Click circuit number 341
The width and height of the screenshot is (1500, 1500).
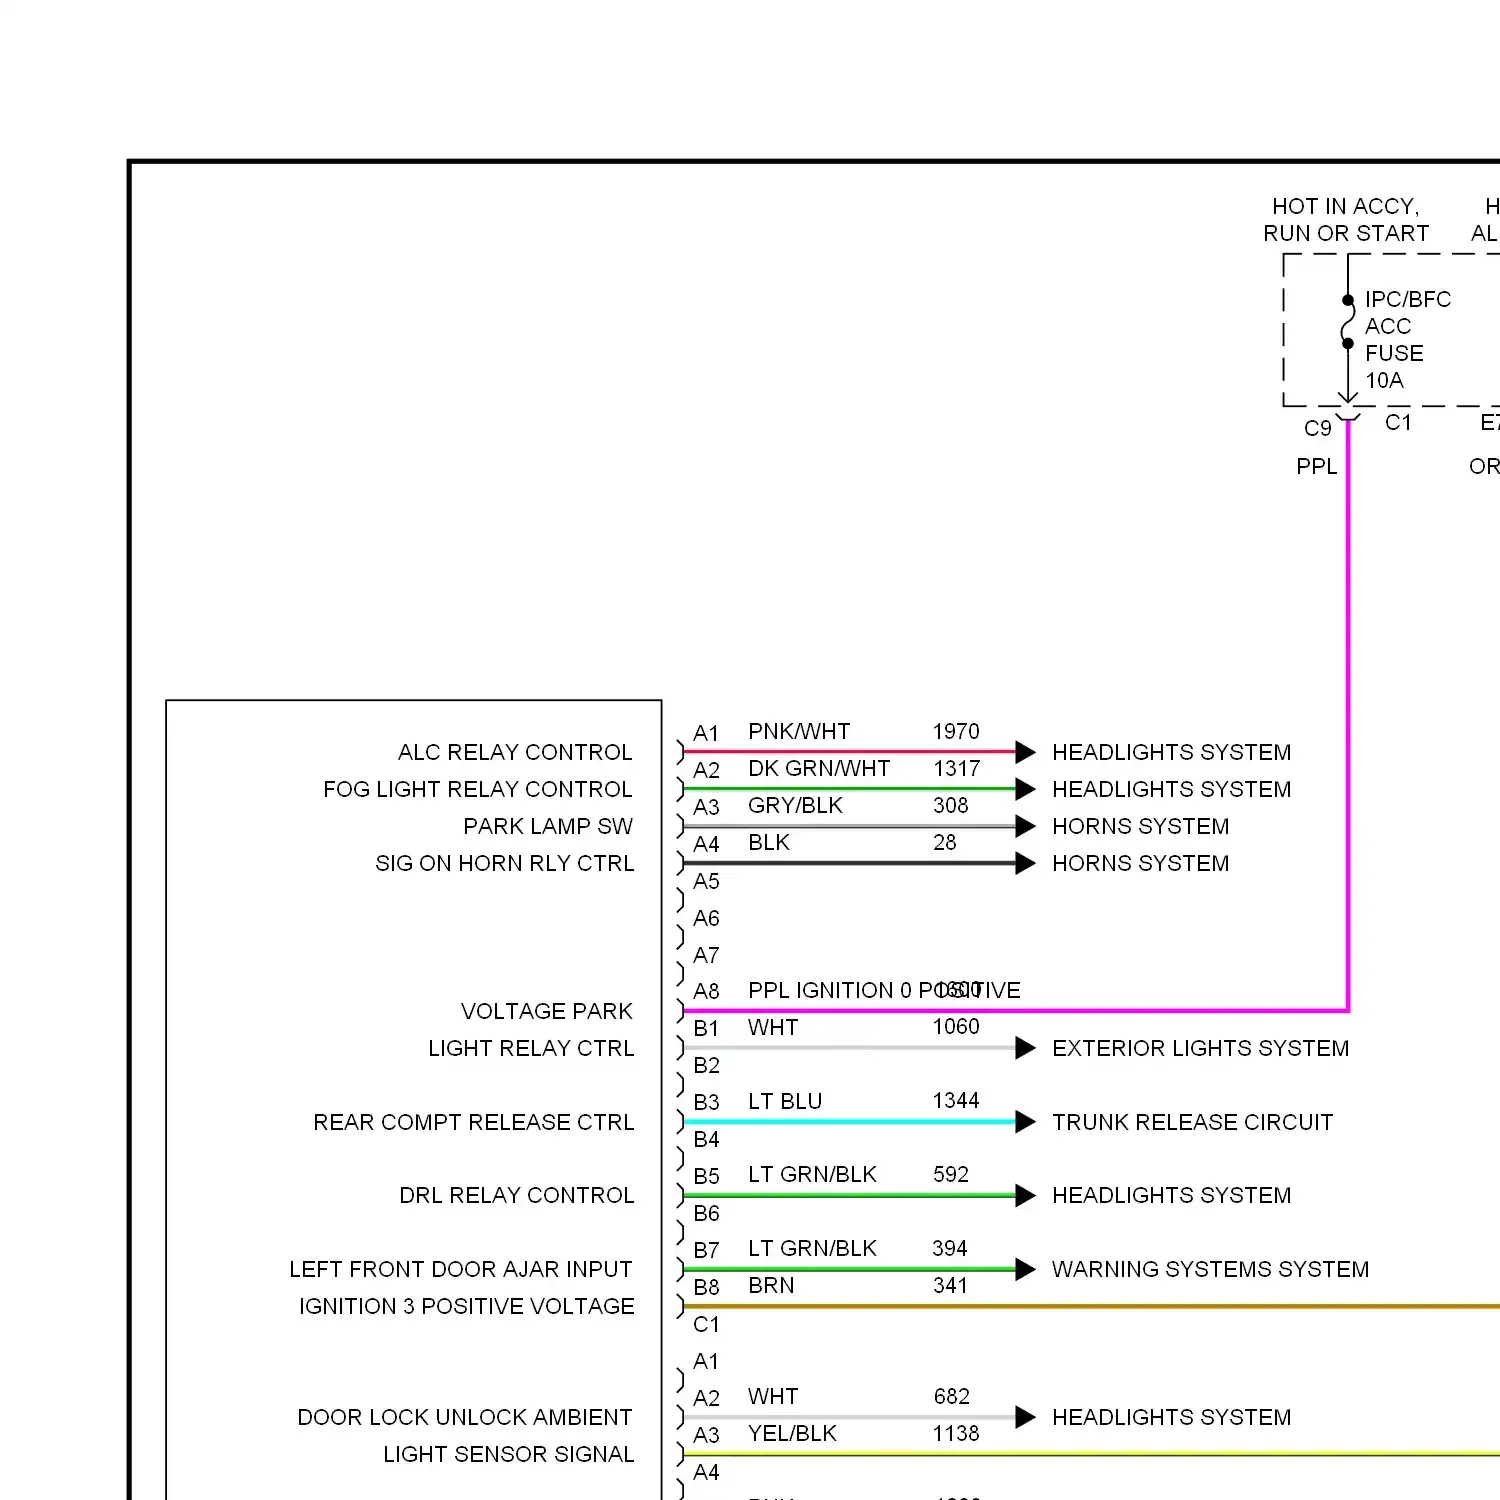pyautogui.click(x=950, y=1285)
